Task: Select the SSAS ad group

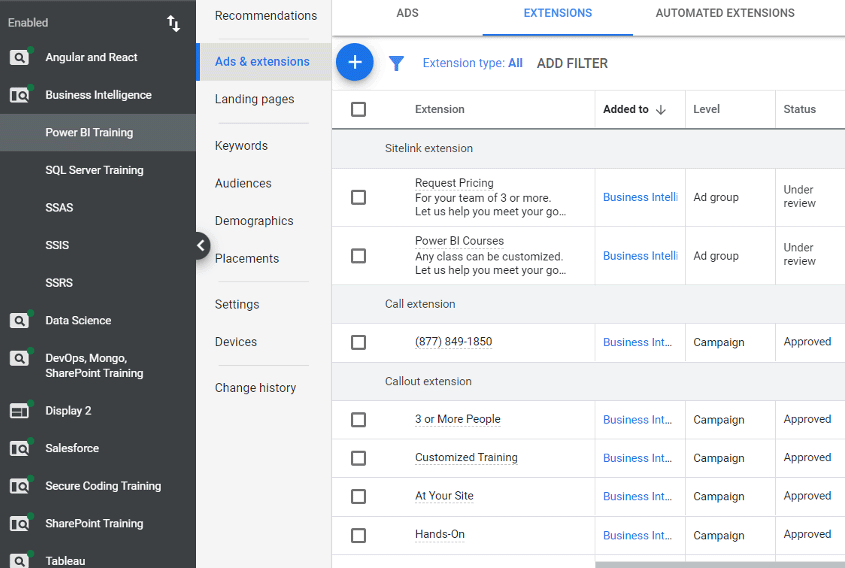Action: (x=59, y=208)
